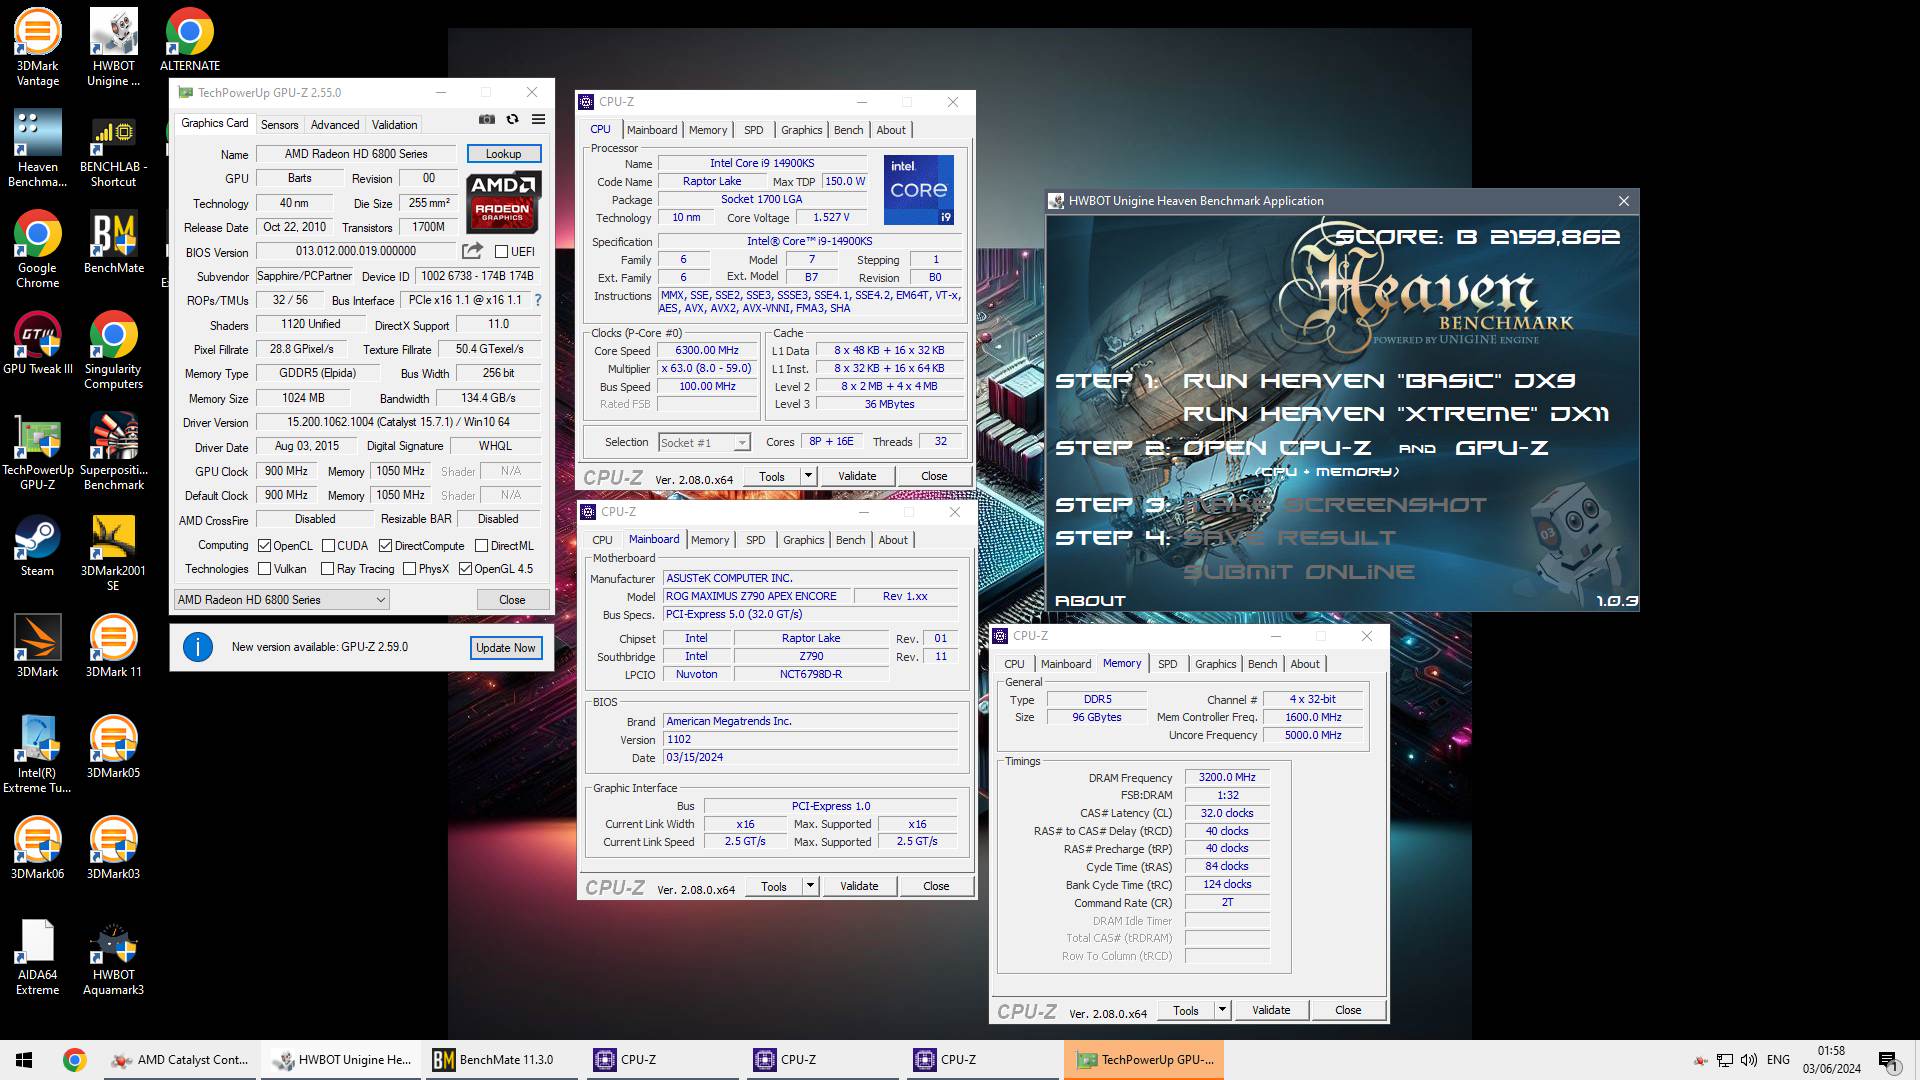
Task: Open Heaven Benchmark desktop icon
Action: (37, 148)
